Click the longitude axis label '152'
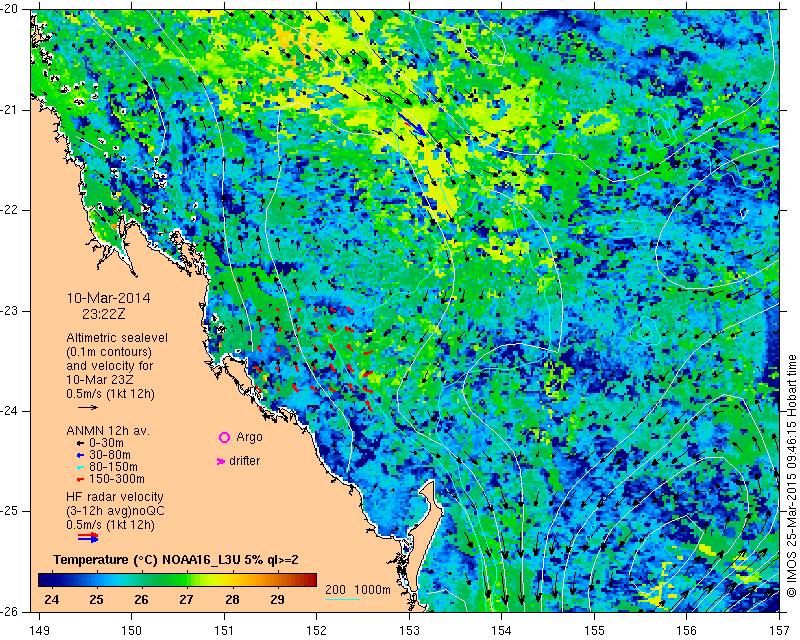 click(316, 630)
